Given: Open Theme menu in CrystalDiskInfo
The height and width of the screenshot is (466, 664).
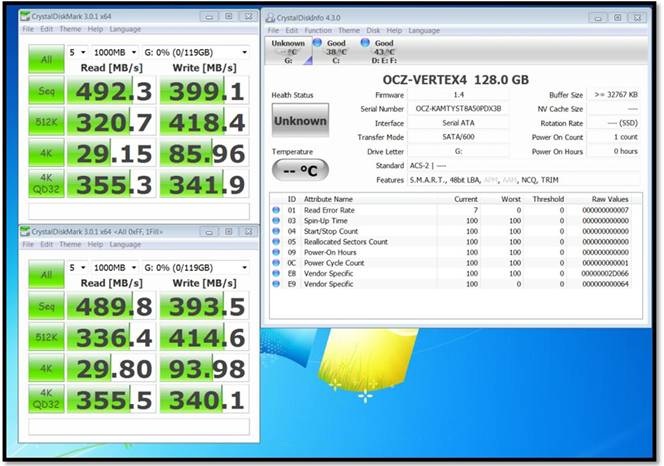Looking at the screenshot, I should pyautogui.click(x=349, y=31).
